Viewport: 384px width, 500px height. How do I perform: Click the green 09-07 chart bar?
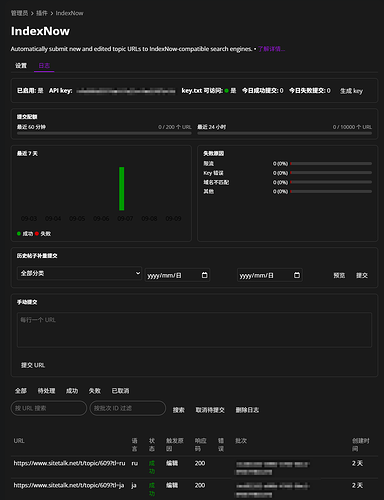[122, 189]
